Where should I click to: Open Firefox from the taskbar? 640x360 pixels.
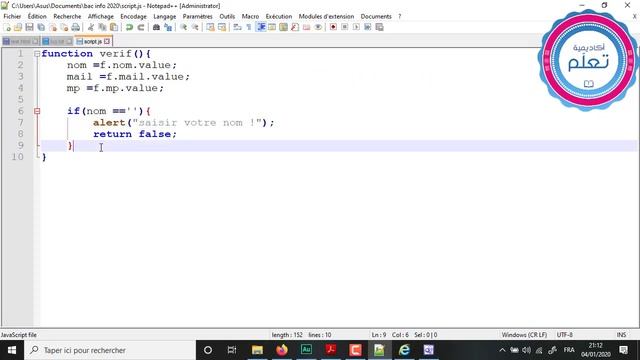pos(282,350)
